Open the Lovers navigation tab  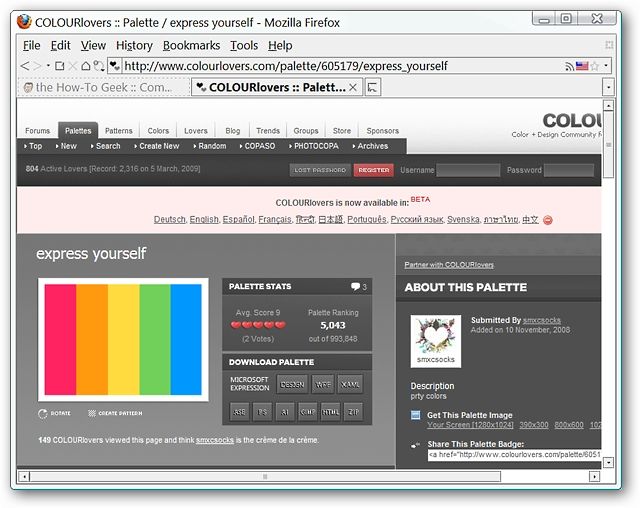click(196, 131)
